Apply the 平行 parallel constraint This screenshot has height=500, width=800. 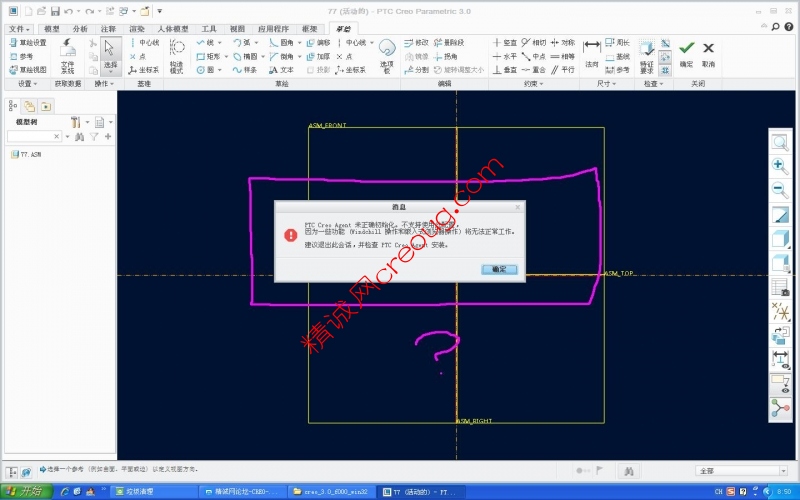click(563, 70)
